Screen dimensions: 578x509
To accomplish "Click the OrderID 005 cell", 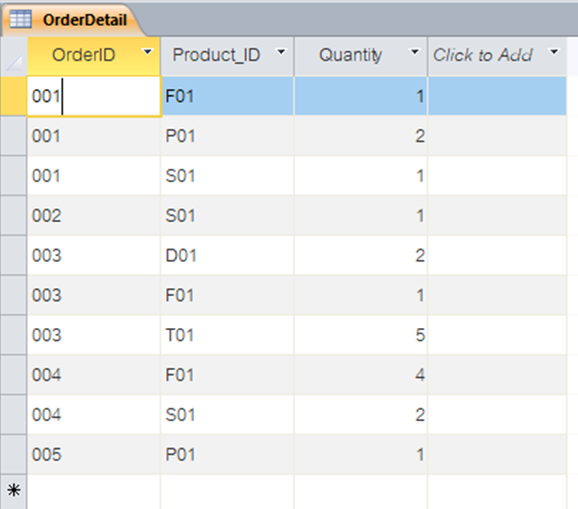I will [94, 454].
